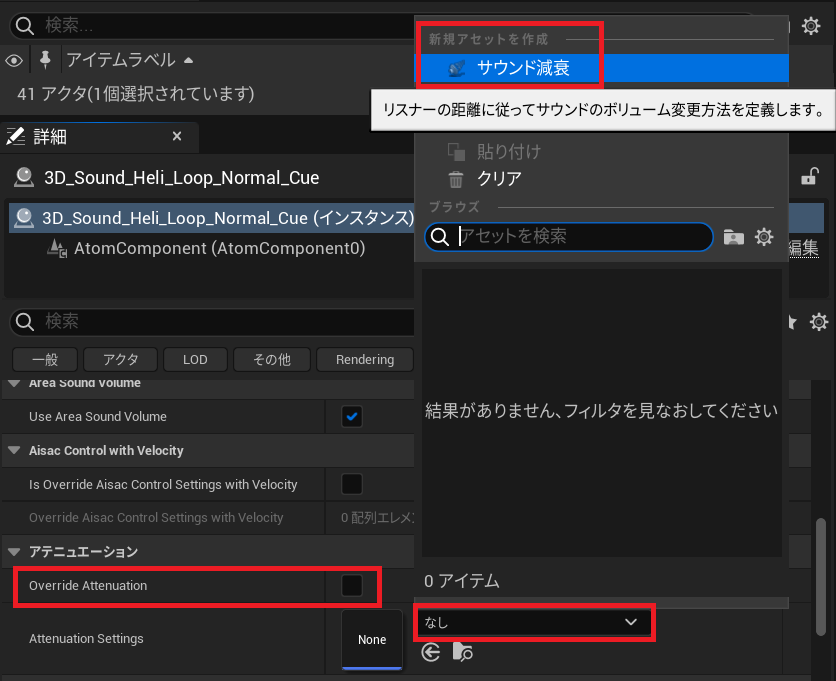Click 0 配列エレメント value
Image resolution: width=836 pixels, height=681 pixels.
click(x=377, y=518)
